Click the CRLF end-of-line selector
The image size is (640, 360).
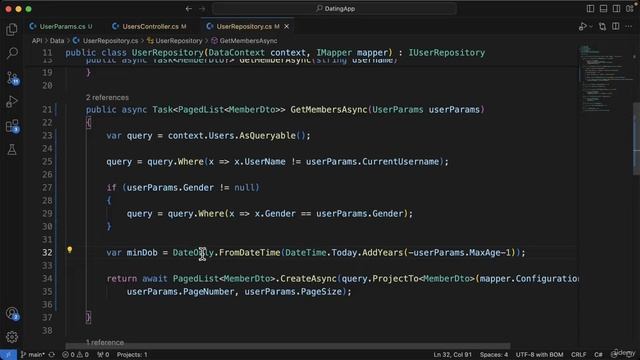point(578,355)
